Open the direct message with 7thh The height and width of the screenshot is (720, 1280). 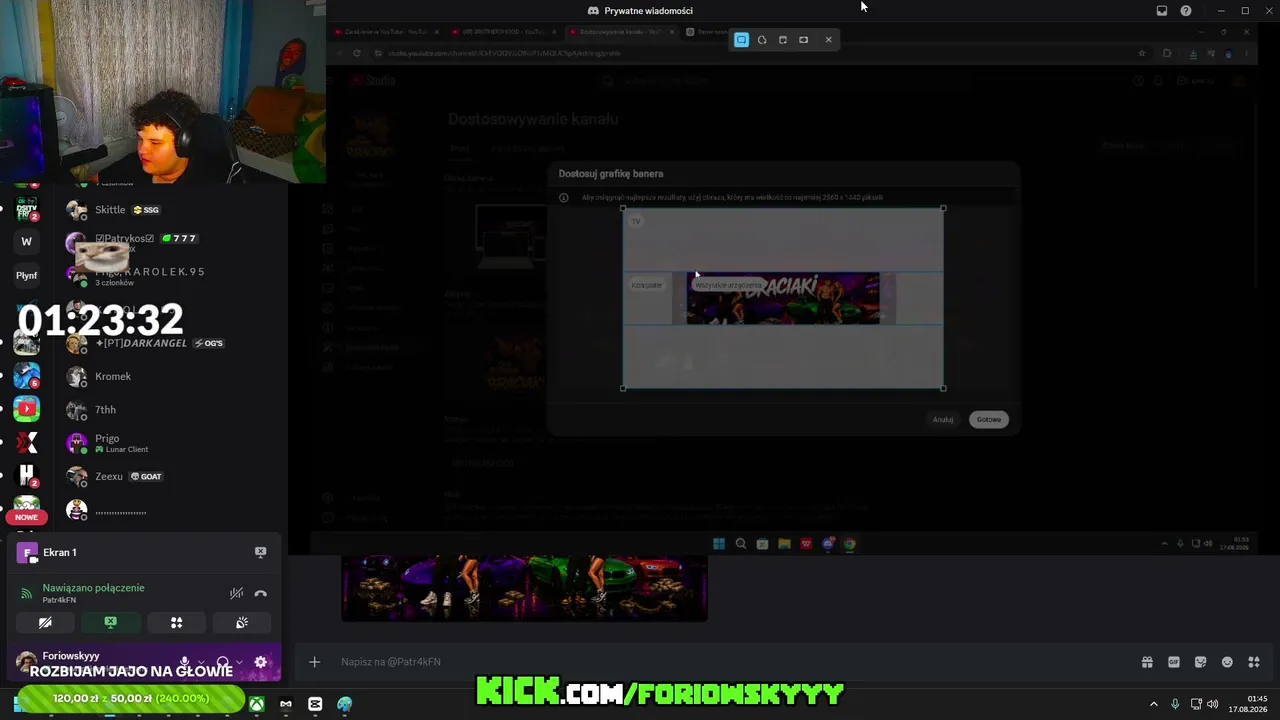(x=170, y=410)
